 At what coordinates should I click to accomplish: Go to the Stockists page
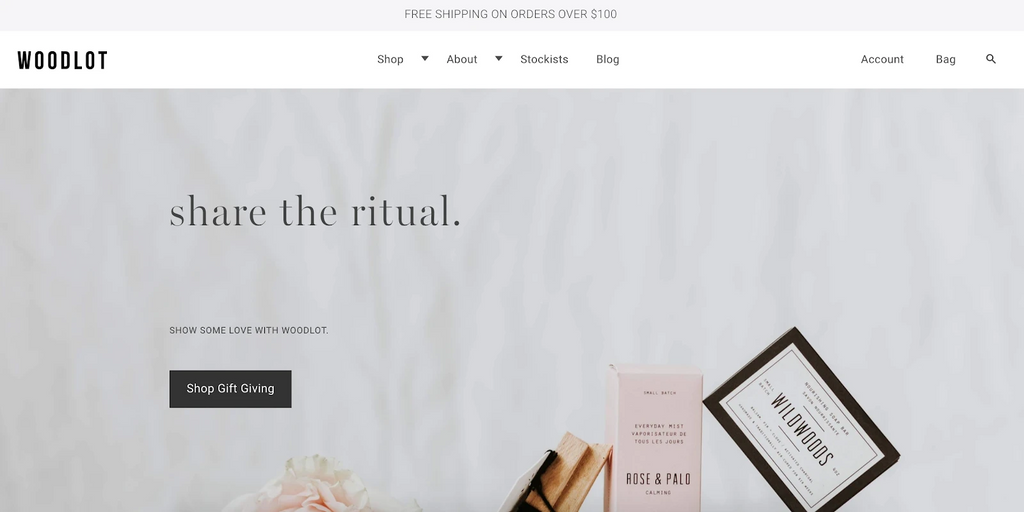click(544, 59)
